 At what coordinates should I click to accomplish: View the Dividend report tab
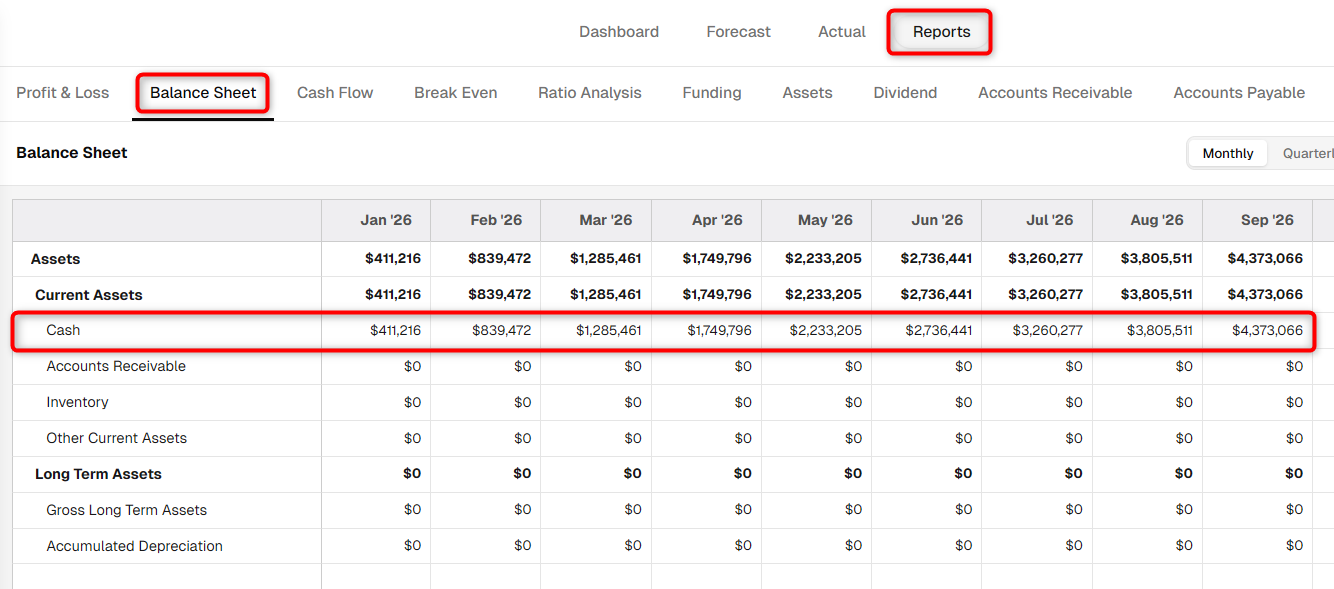tap(905, 93)
